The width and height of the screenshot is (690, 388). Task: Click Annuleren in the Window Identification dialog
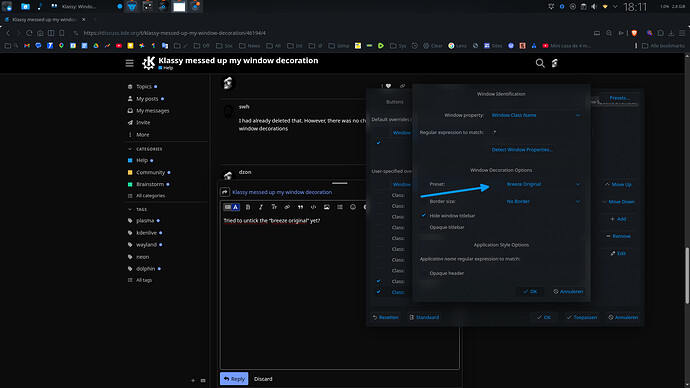coord(568,292)
